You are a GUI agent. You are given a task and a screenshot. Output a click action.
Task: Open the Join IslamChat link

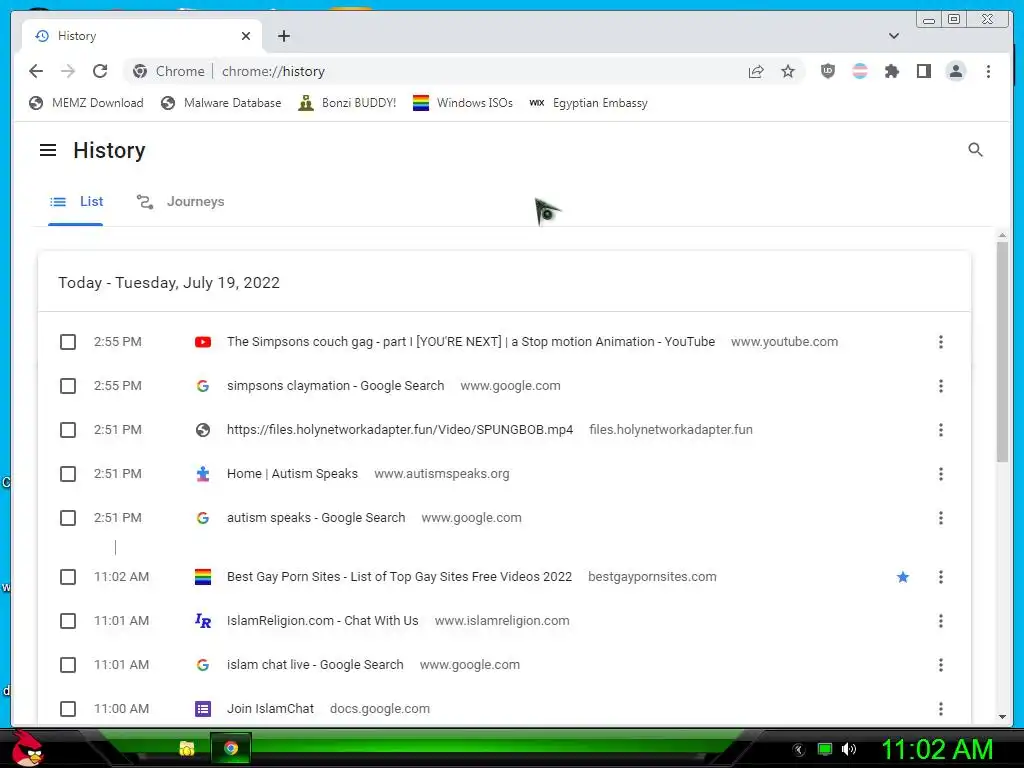(x=270, y=709)
